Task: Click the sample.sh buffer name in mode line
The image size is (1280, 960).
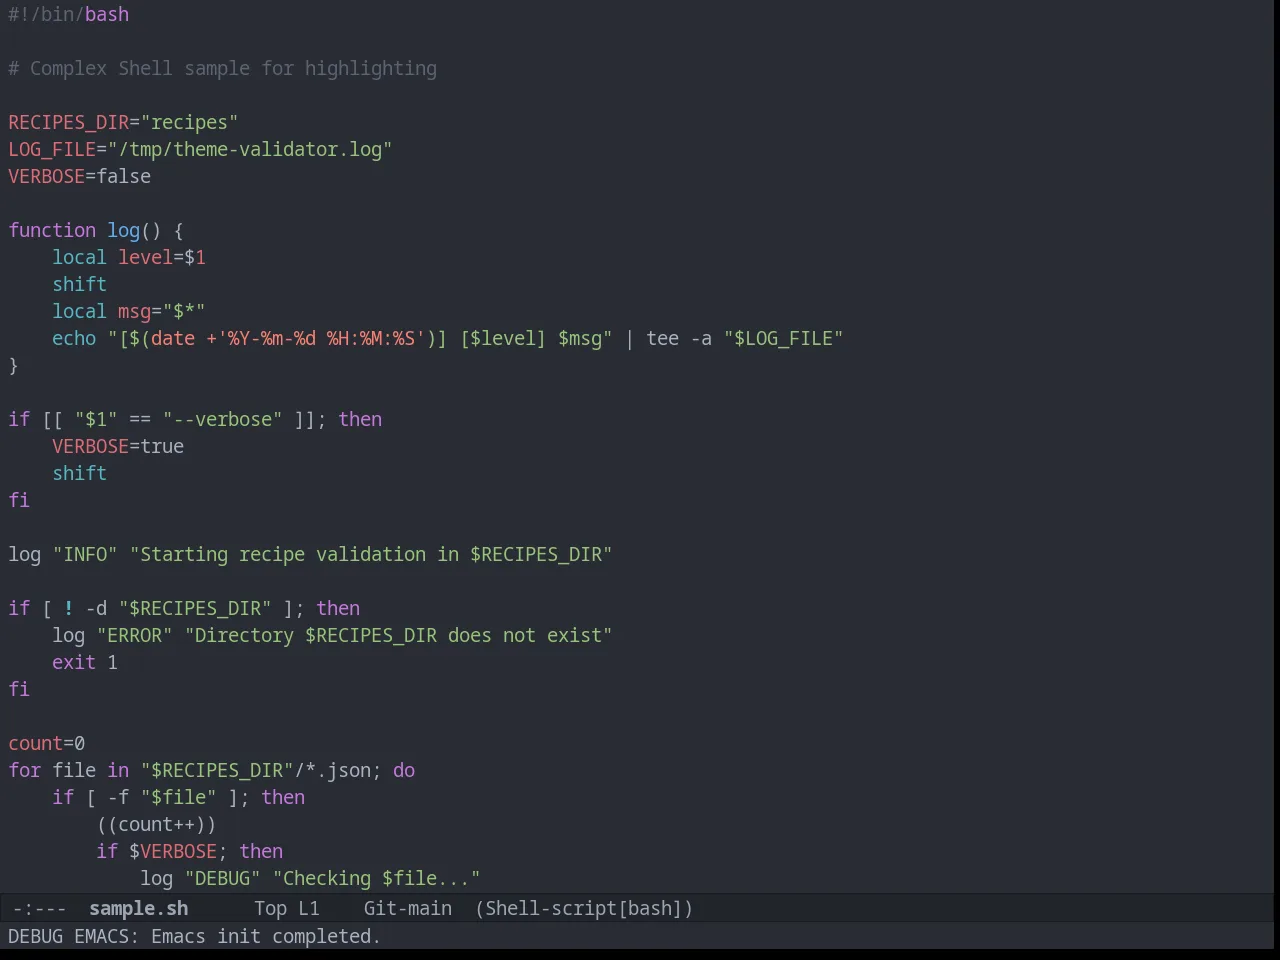Action: pyautogui.click(x=138, y=908)
